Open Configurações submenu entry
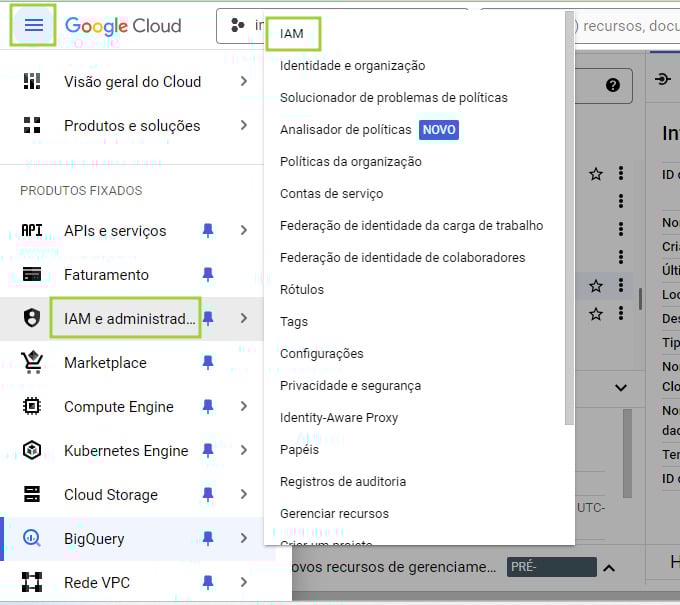This screenshot has height=605, width=680. click(x=321, y=354)
